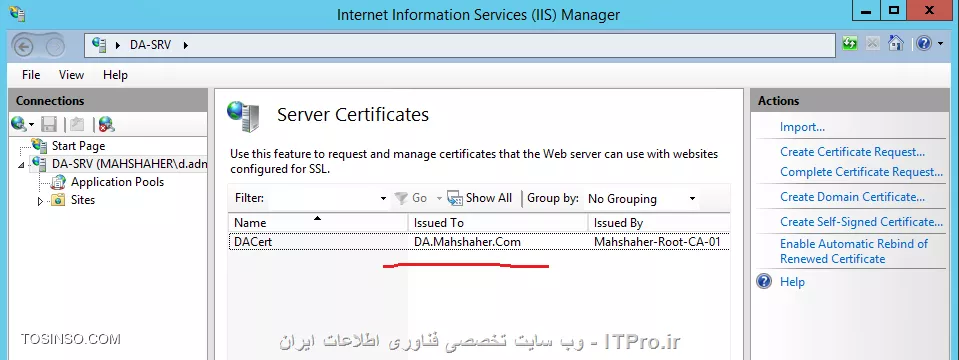Click Enable Automatic Rebind of Renewed Certificate
This screenshot has width=959, height=360.
pyautogui.click(x=854, y=251)
